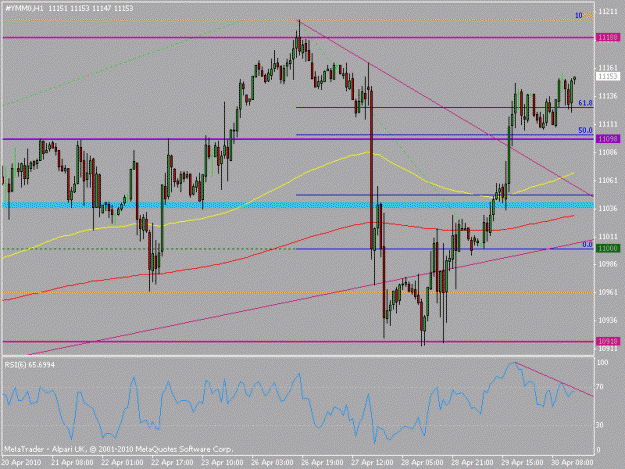The height and width of the screenshot is (469, 625).
Task: Click the 11161 price axis value
Action: coord(608,68)
